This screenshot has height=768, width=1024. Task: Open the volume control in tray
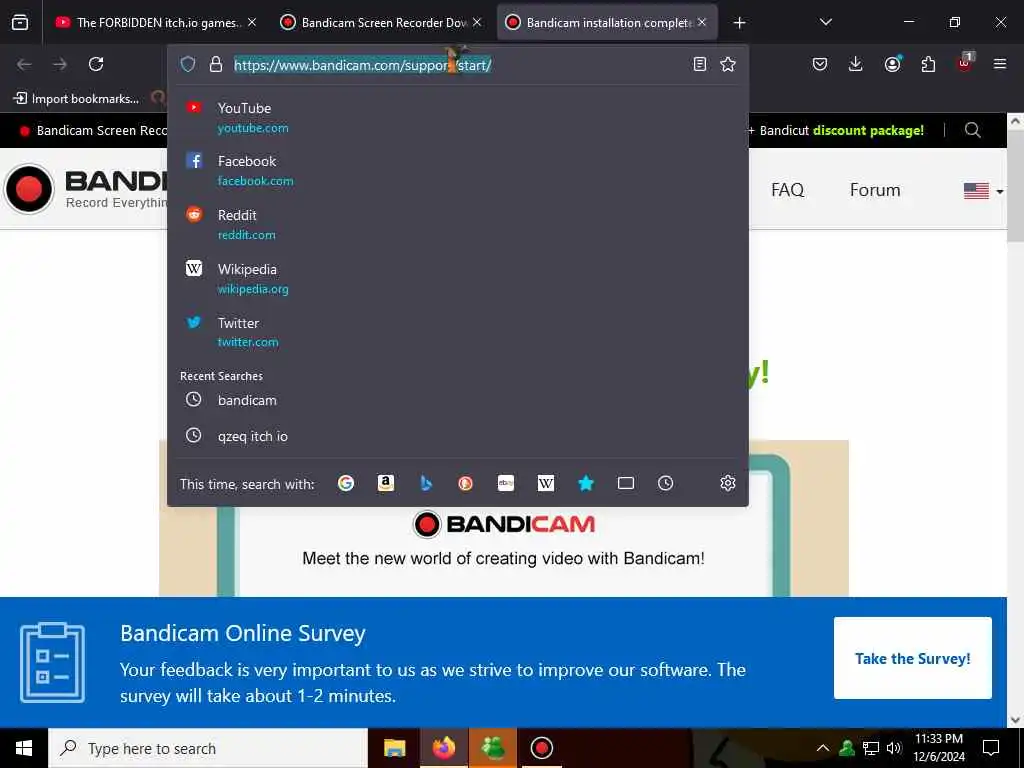(894, 748)
